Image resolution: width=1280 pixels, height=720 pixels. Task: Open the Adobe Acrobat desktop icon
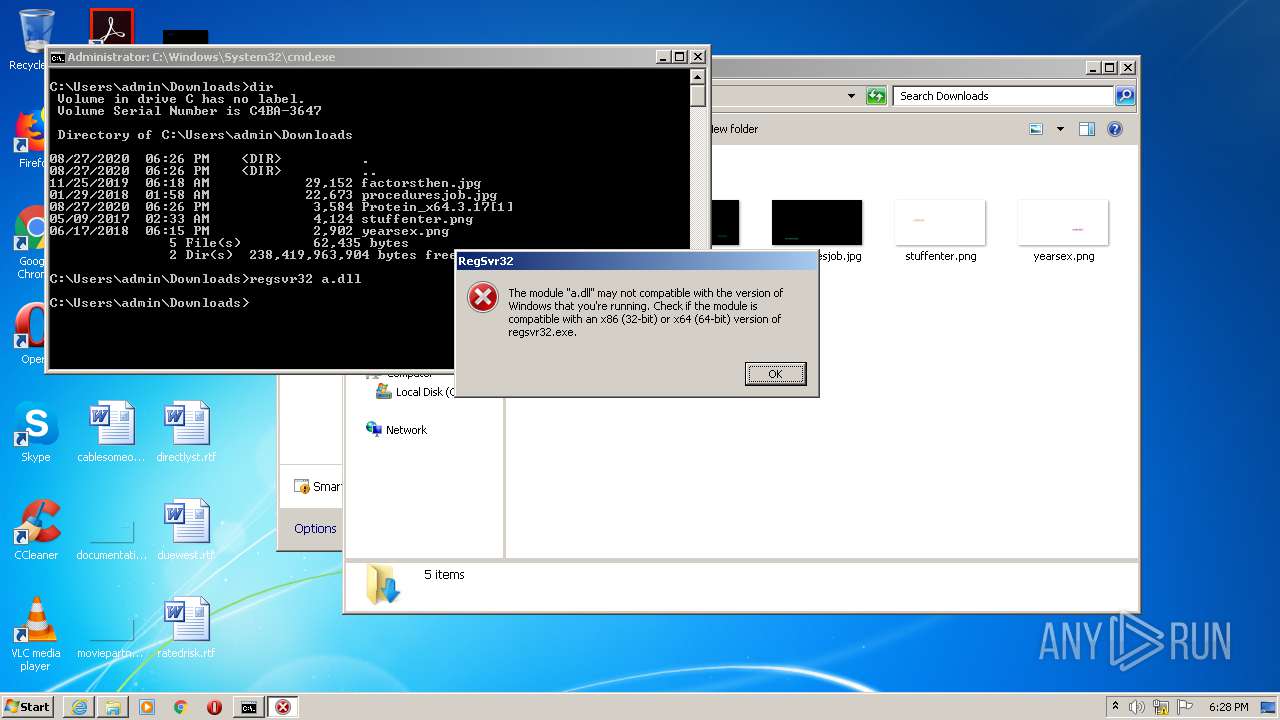click(111, 27)
